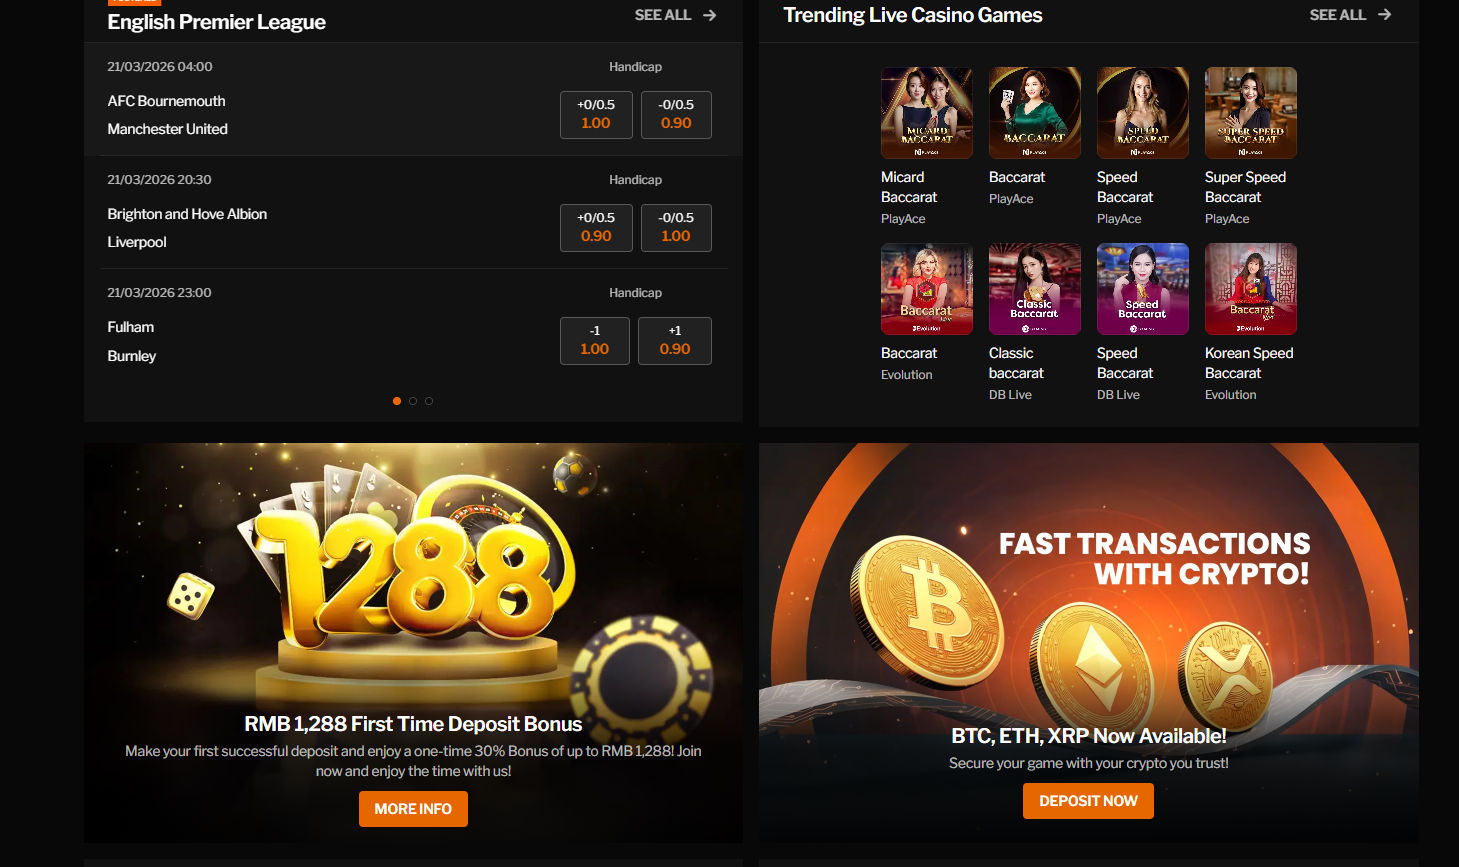Screen dimensions: 1459x867
Task: Open the Evolution Baccarat game tile
Action: [x=926, y=289]
